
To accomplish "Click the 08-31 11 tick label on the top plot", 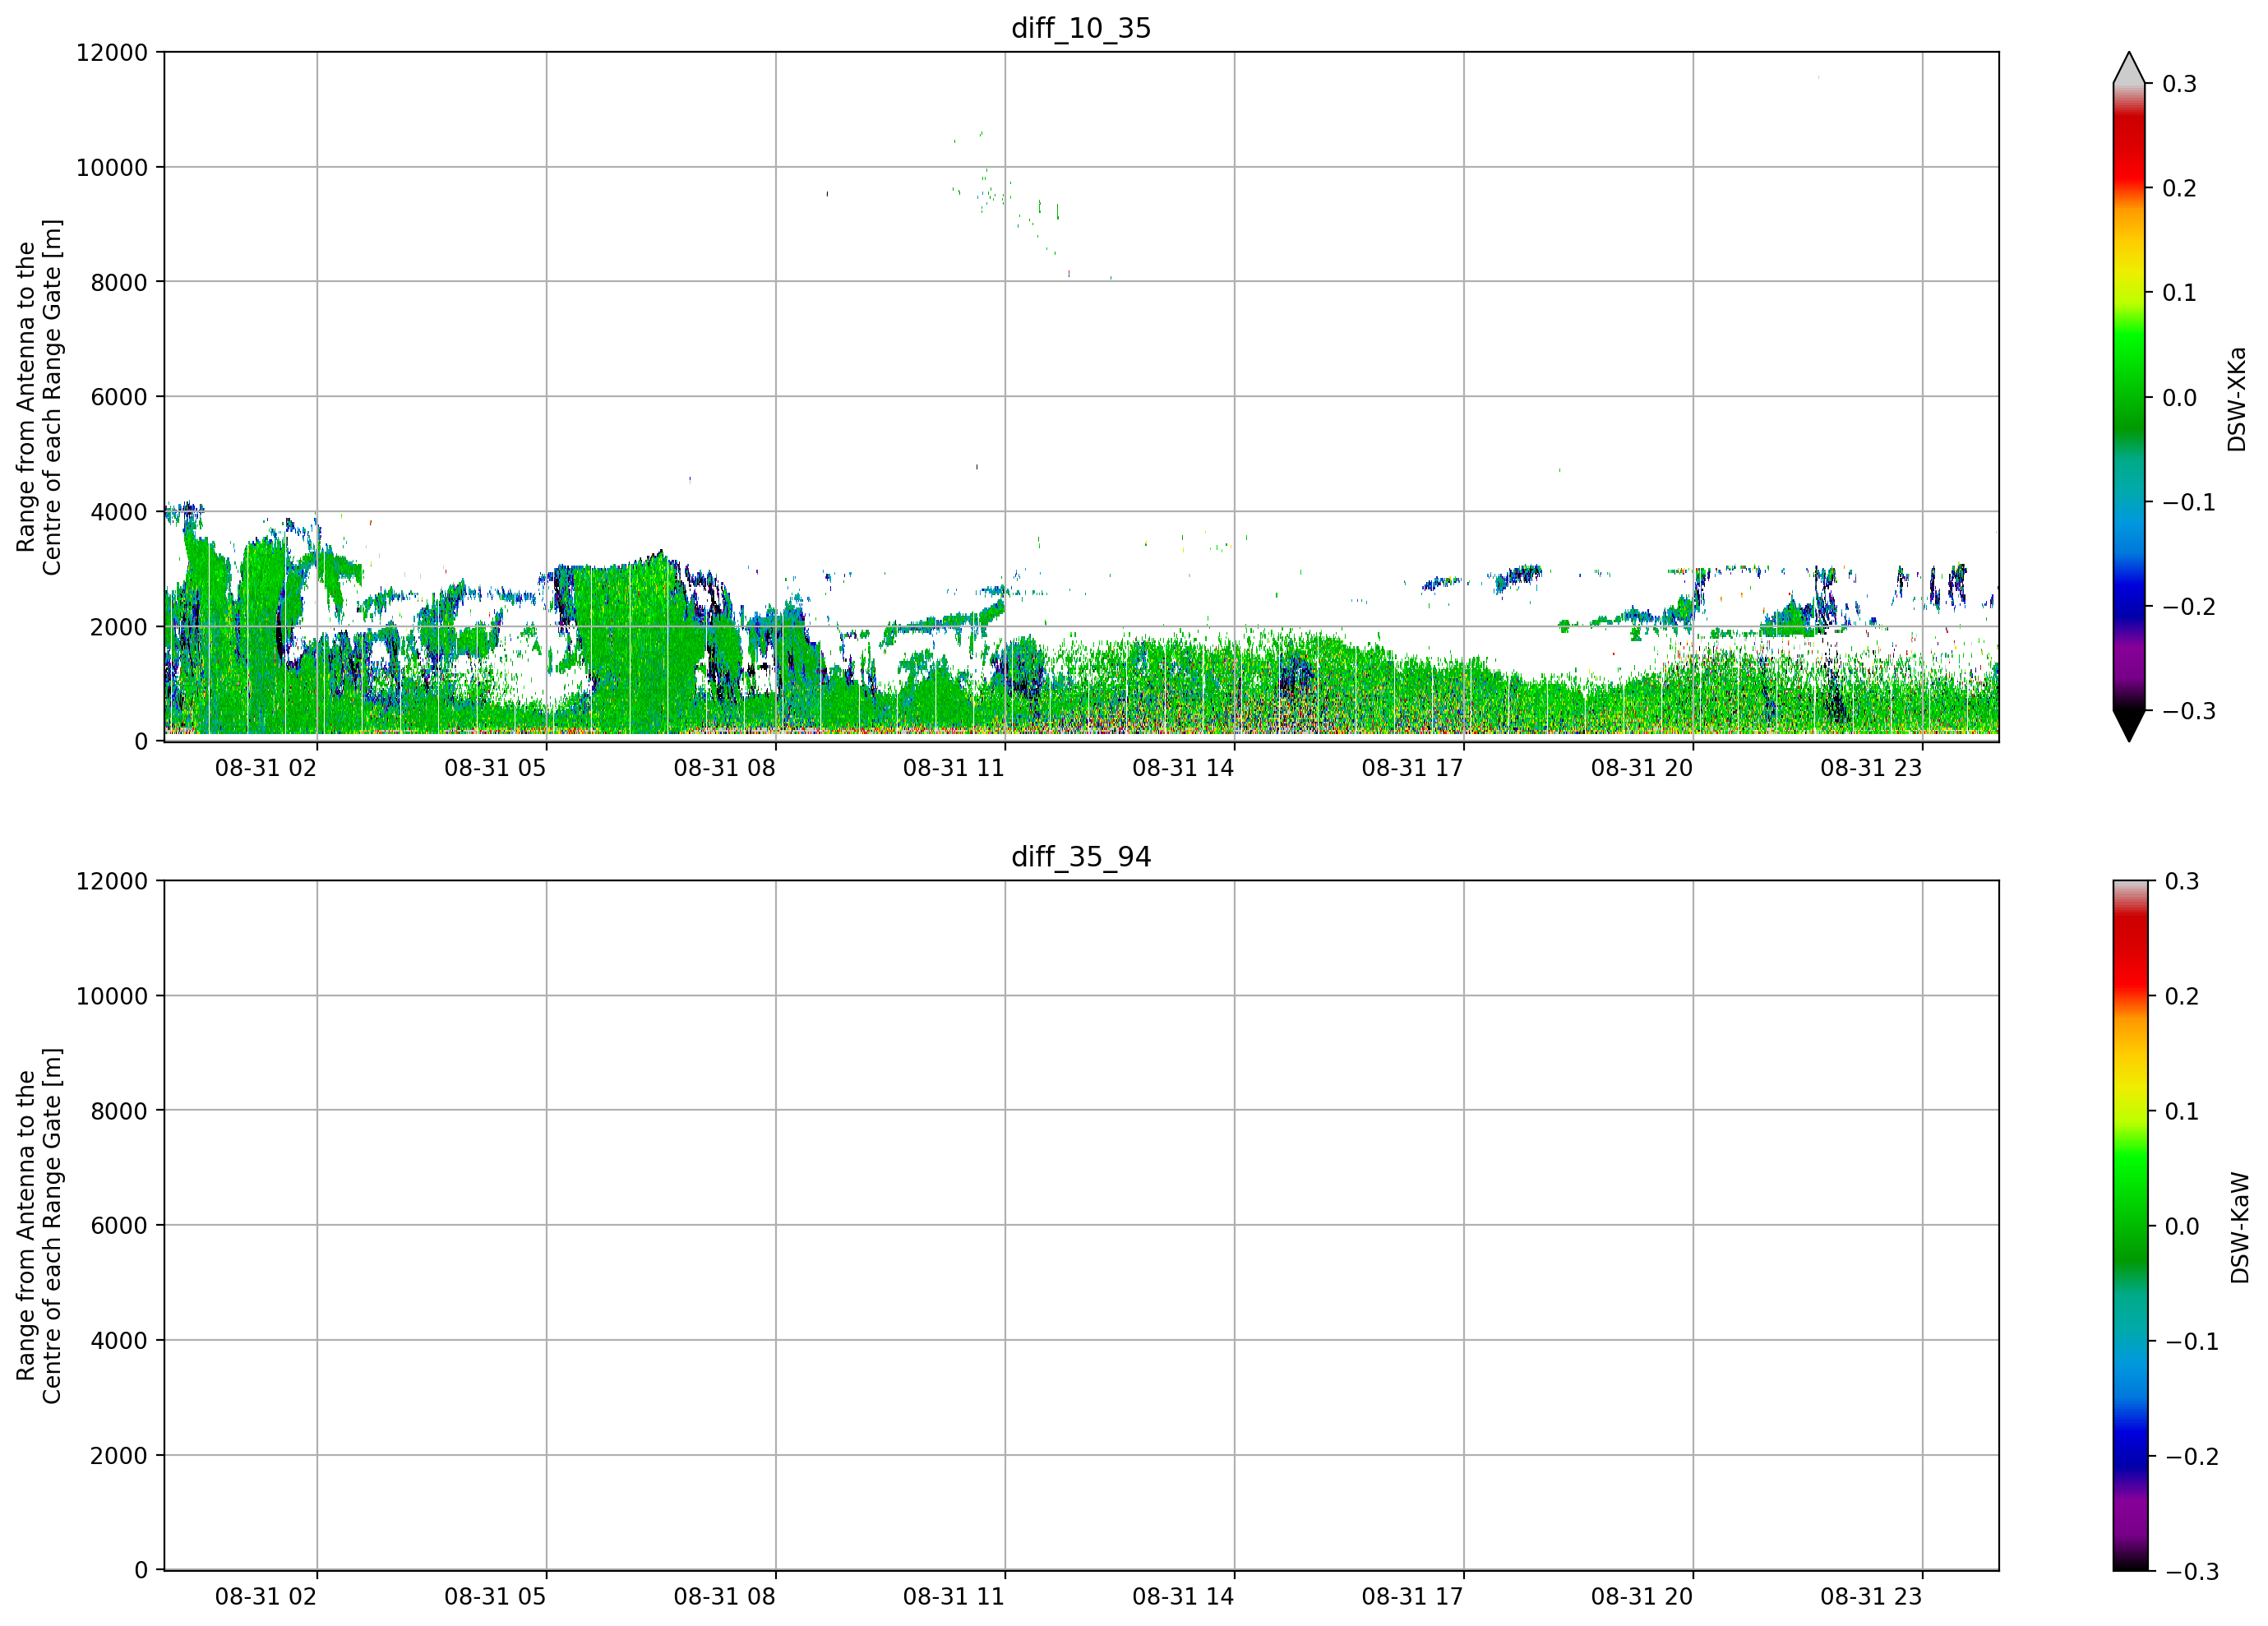I will 954,768.
